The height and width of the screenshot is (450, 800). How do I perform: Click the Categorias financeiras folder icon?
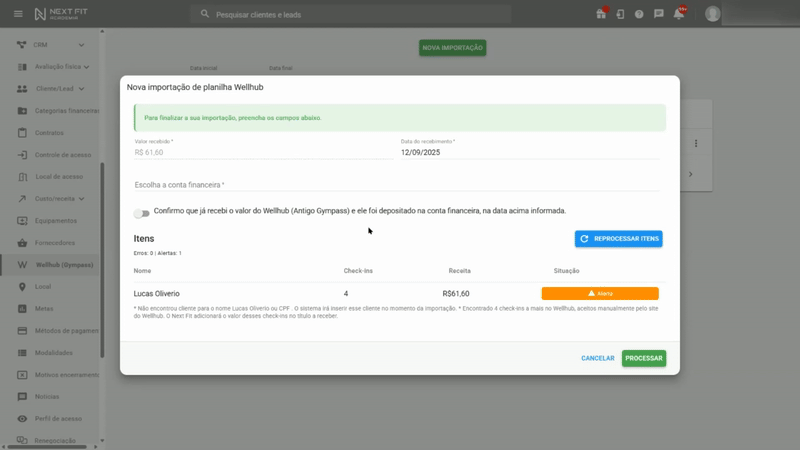(x=22, y=111)
